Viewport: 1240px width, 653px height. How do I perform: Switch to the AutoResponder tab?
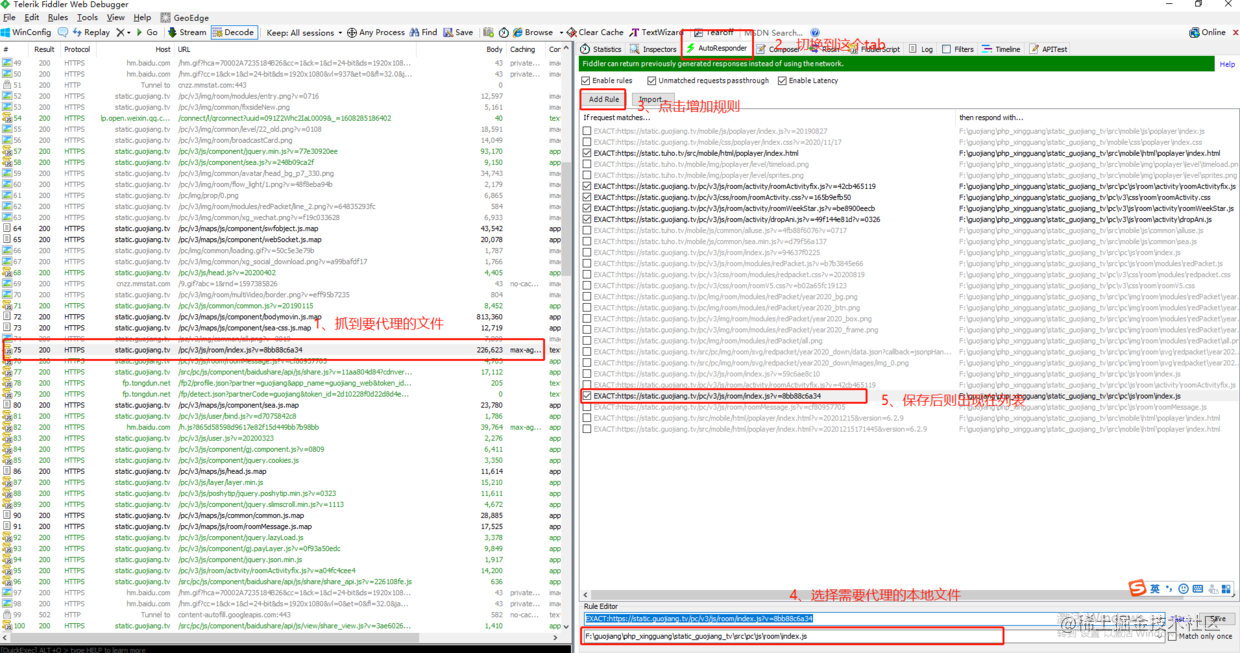716,48
